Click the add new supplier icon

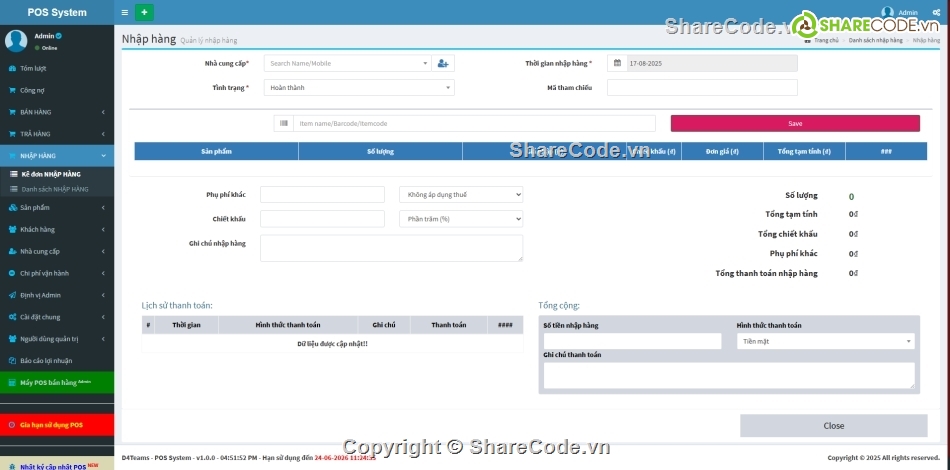pos(443,63)
